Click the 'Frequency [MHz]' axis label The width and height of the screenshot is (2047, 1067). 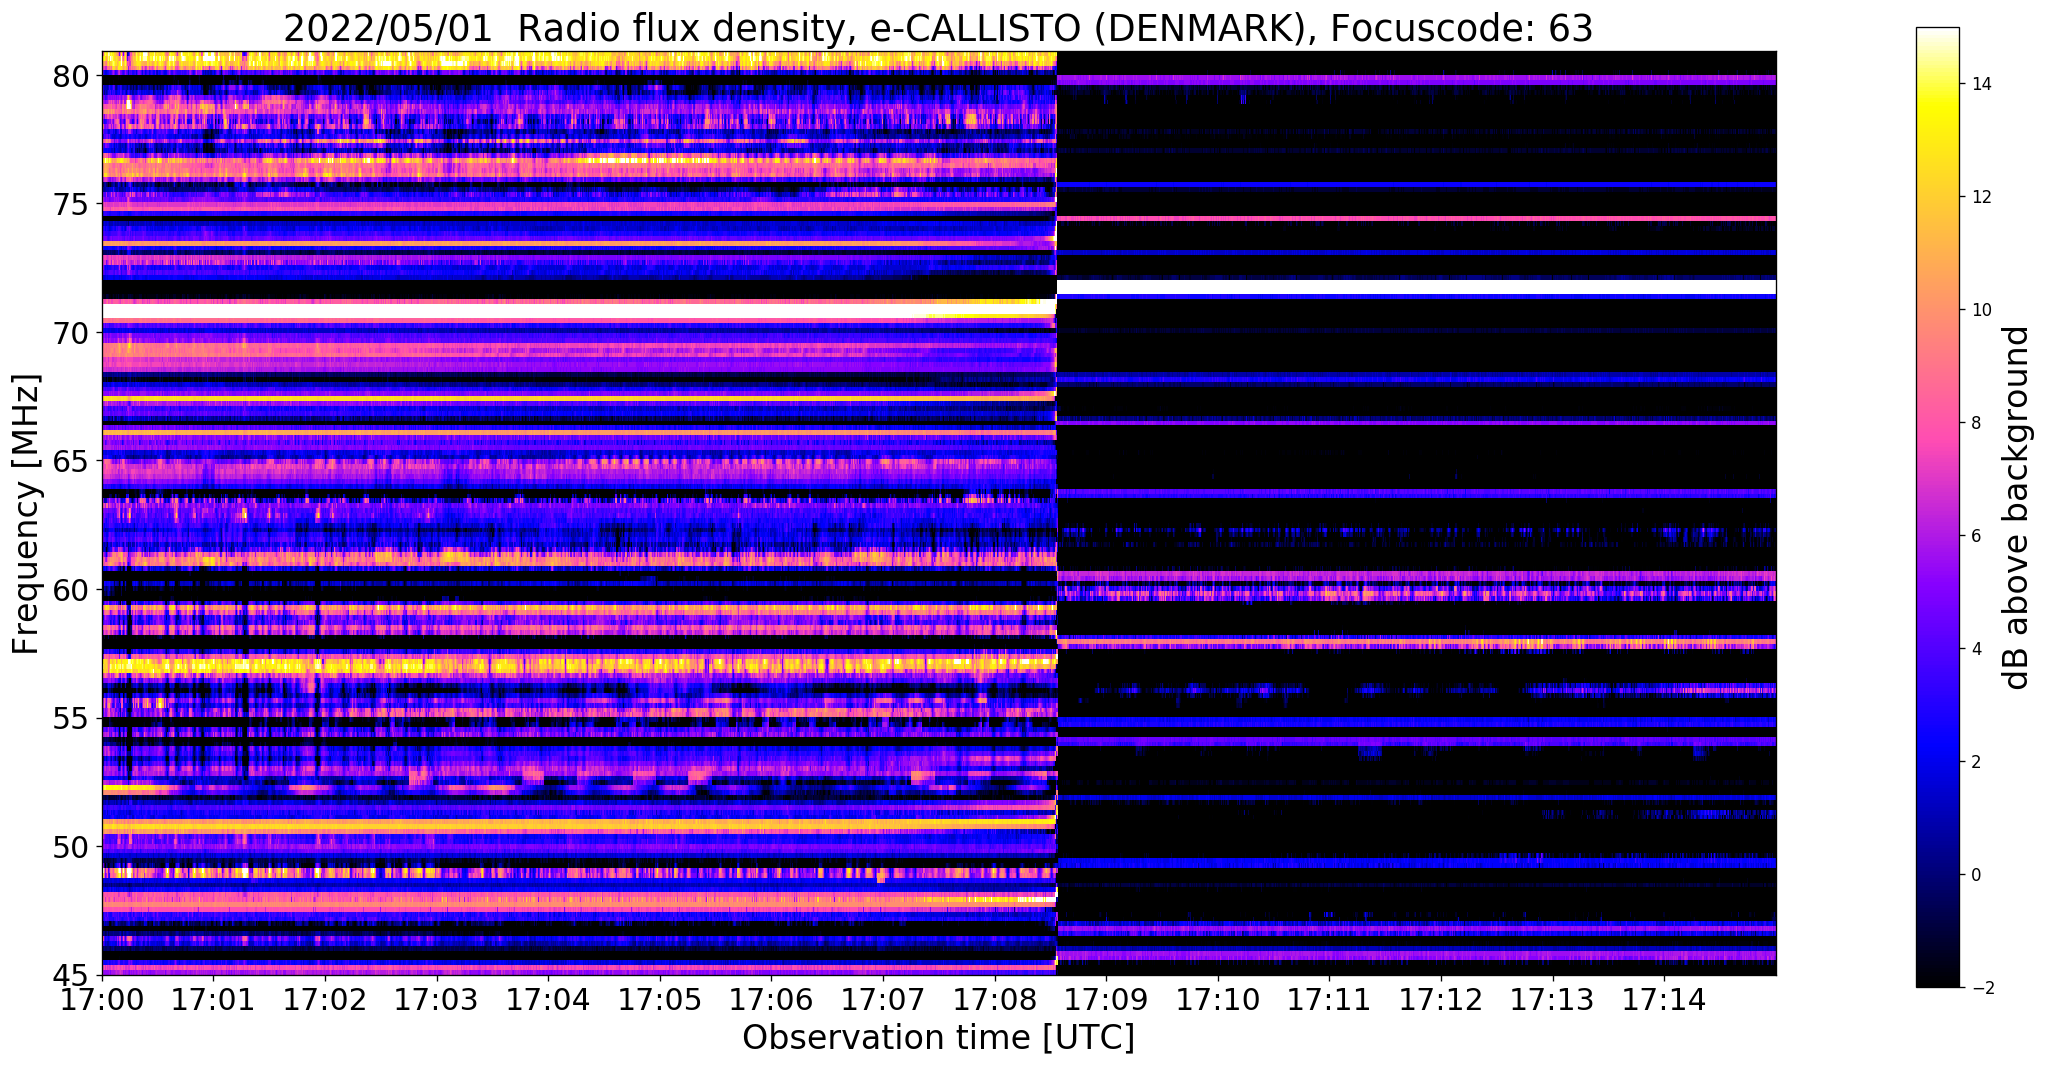pyautogui.click(x=27, y=514)
